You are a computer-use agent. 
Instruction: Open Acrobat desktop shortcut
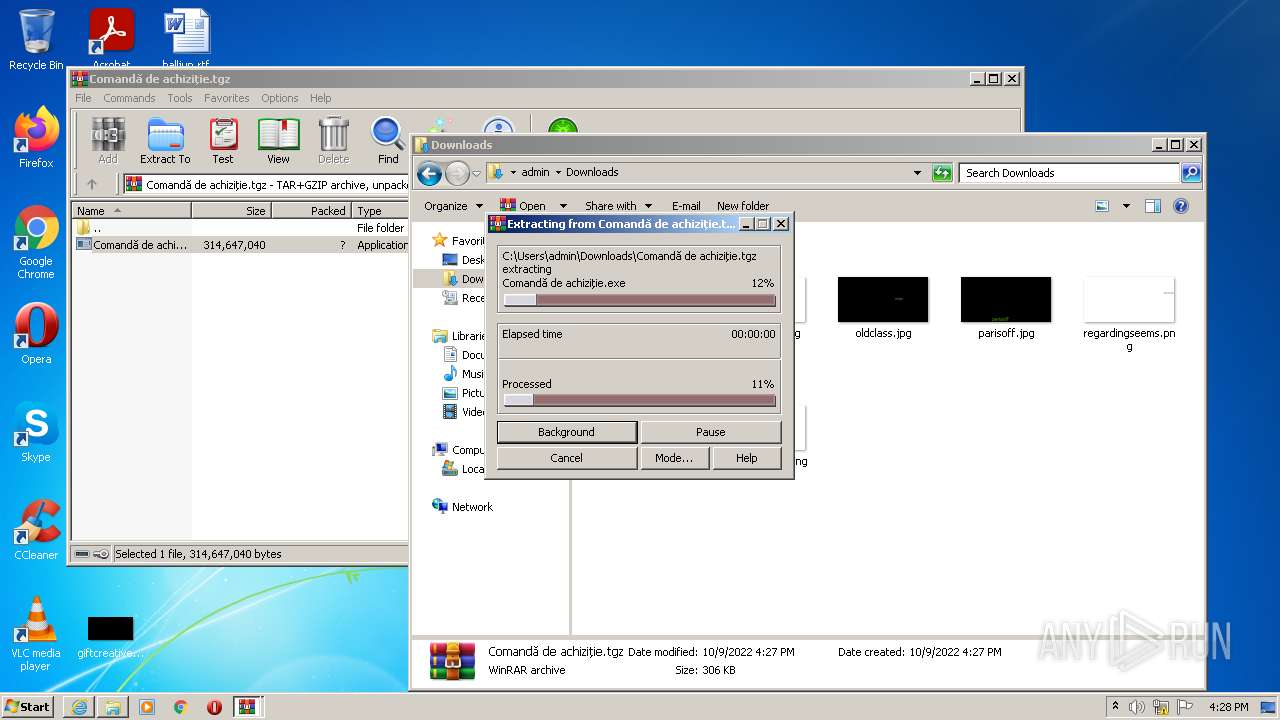coord(111,38)
